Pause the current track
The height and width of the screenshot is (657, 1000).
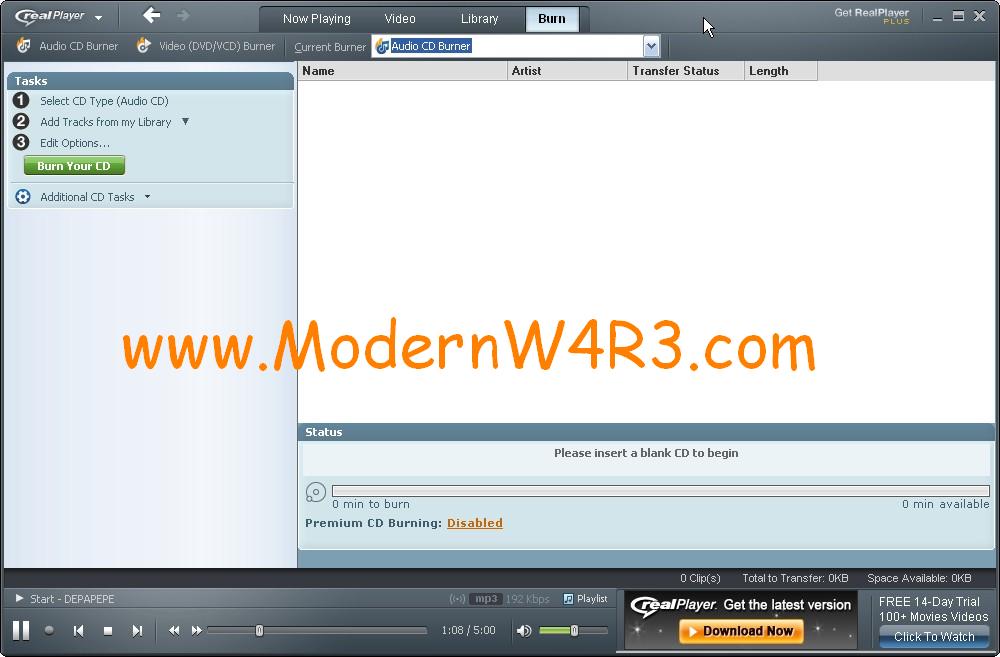click(21, 630)
